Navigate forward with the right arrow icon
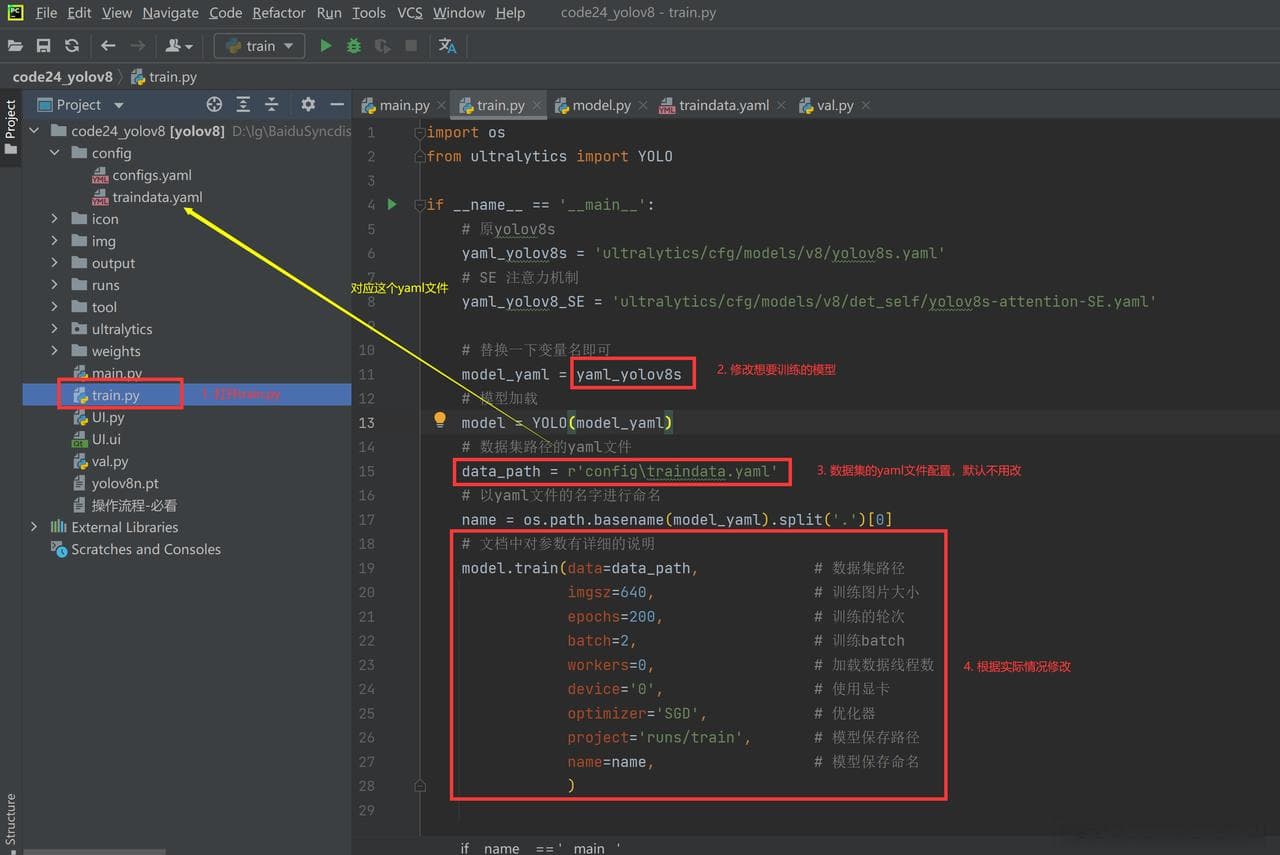Screen dimensions: 1280x855 (x=138, y=46)
